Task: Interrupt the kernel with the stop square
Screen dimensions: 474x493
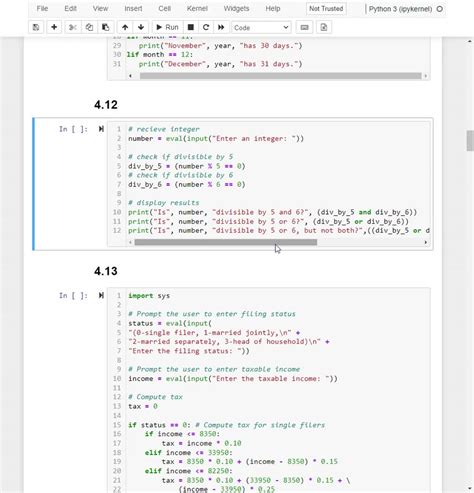Action: tap(191, 27)
